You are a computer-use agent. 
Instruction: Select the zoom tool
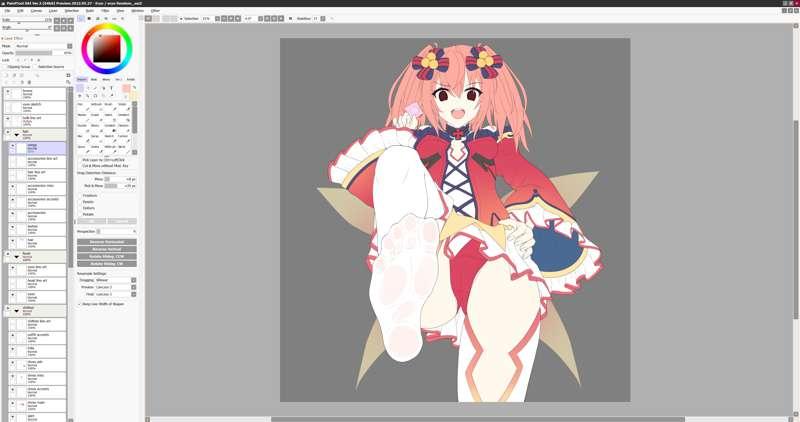(88, 96)
